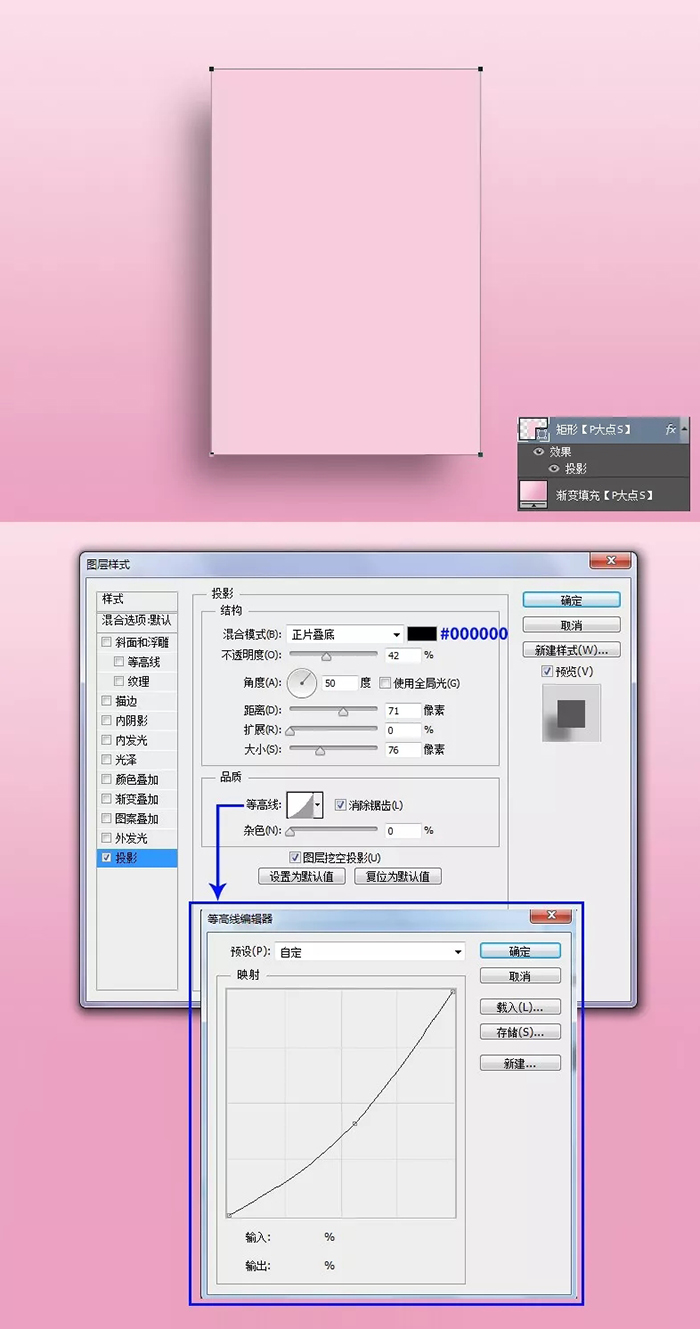Image resolution: width=700 pixels, height=1329 pixels.
Task: Click the middle curve control point
Action: (x=355, y=1124)
